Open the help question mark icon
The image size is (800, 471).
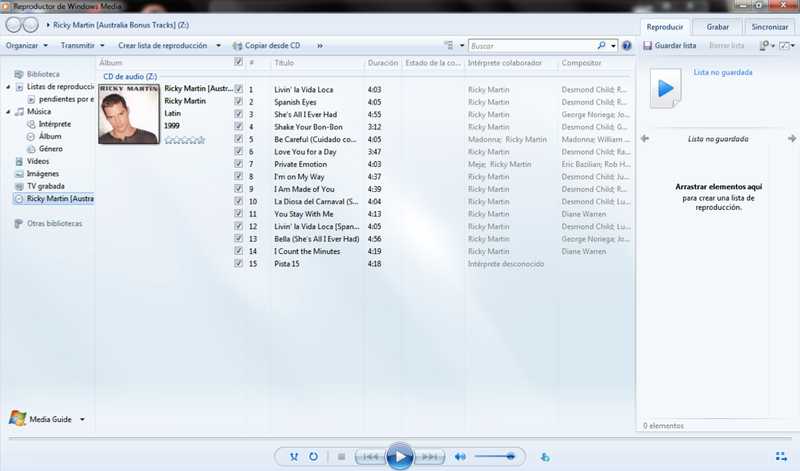pos(627,45)
